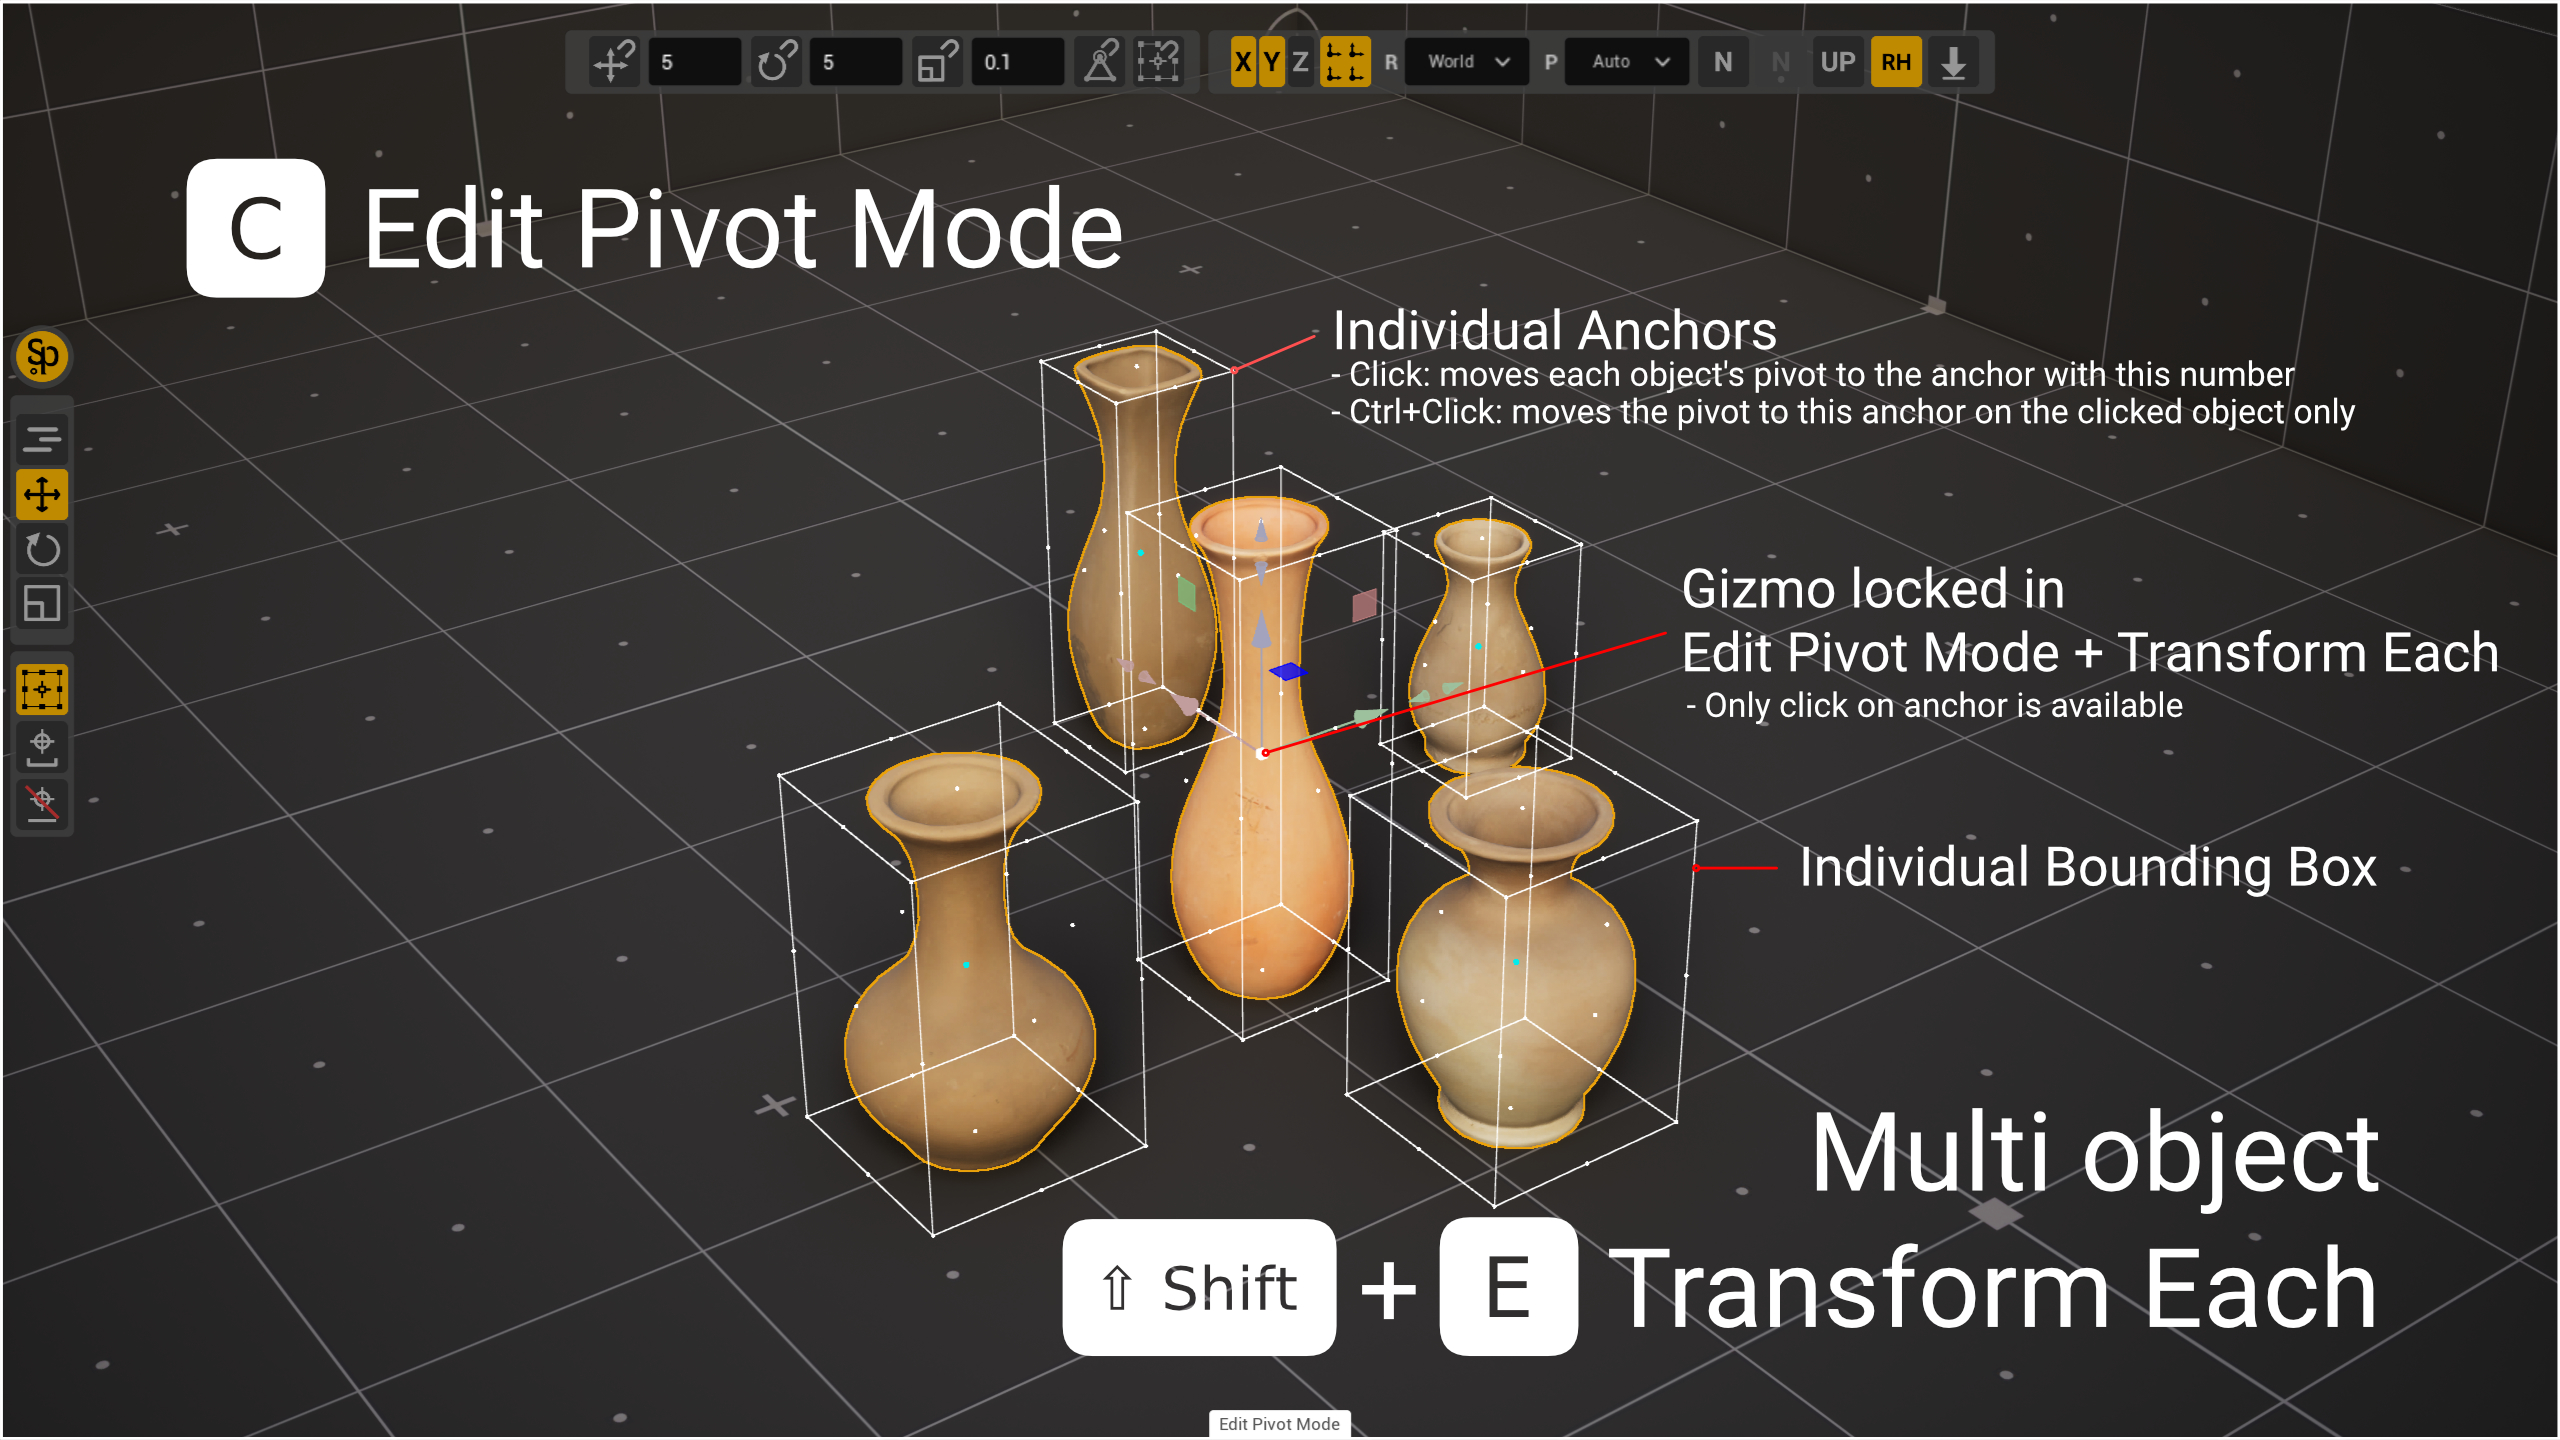Toggle the Z axis button

click(1300, 62)
